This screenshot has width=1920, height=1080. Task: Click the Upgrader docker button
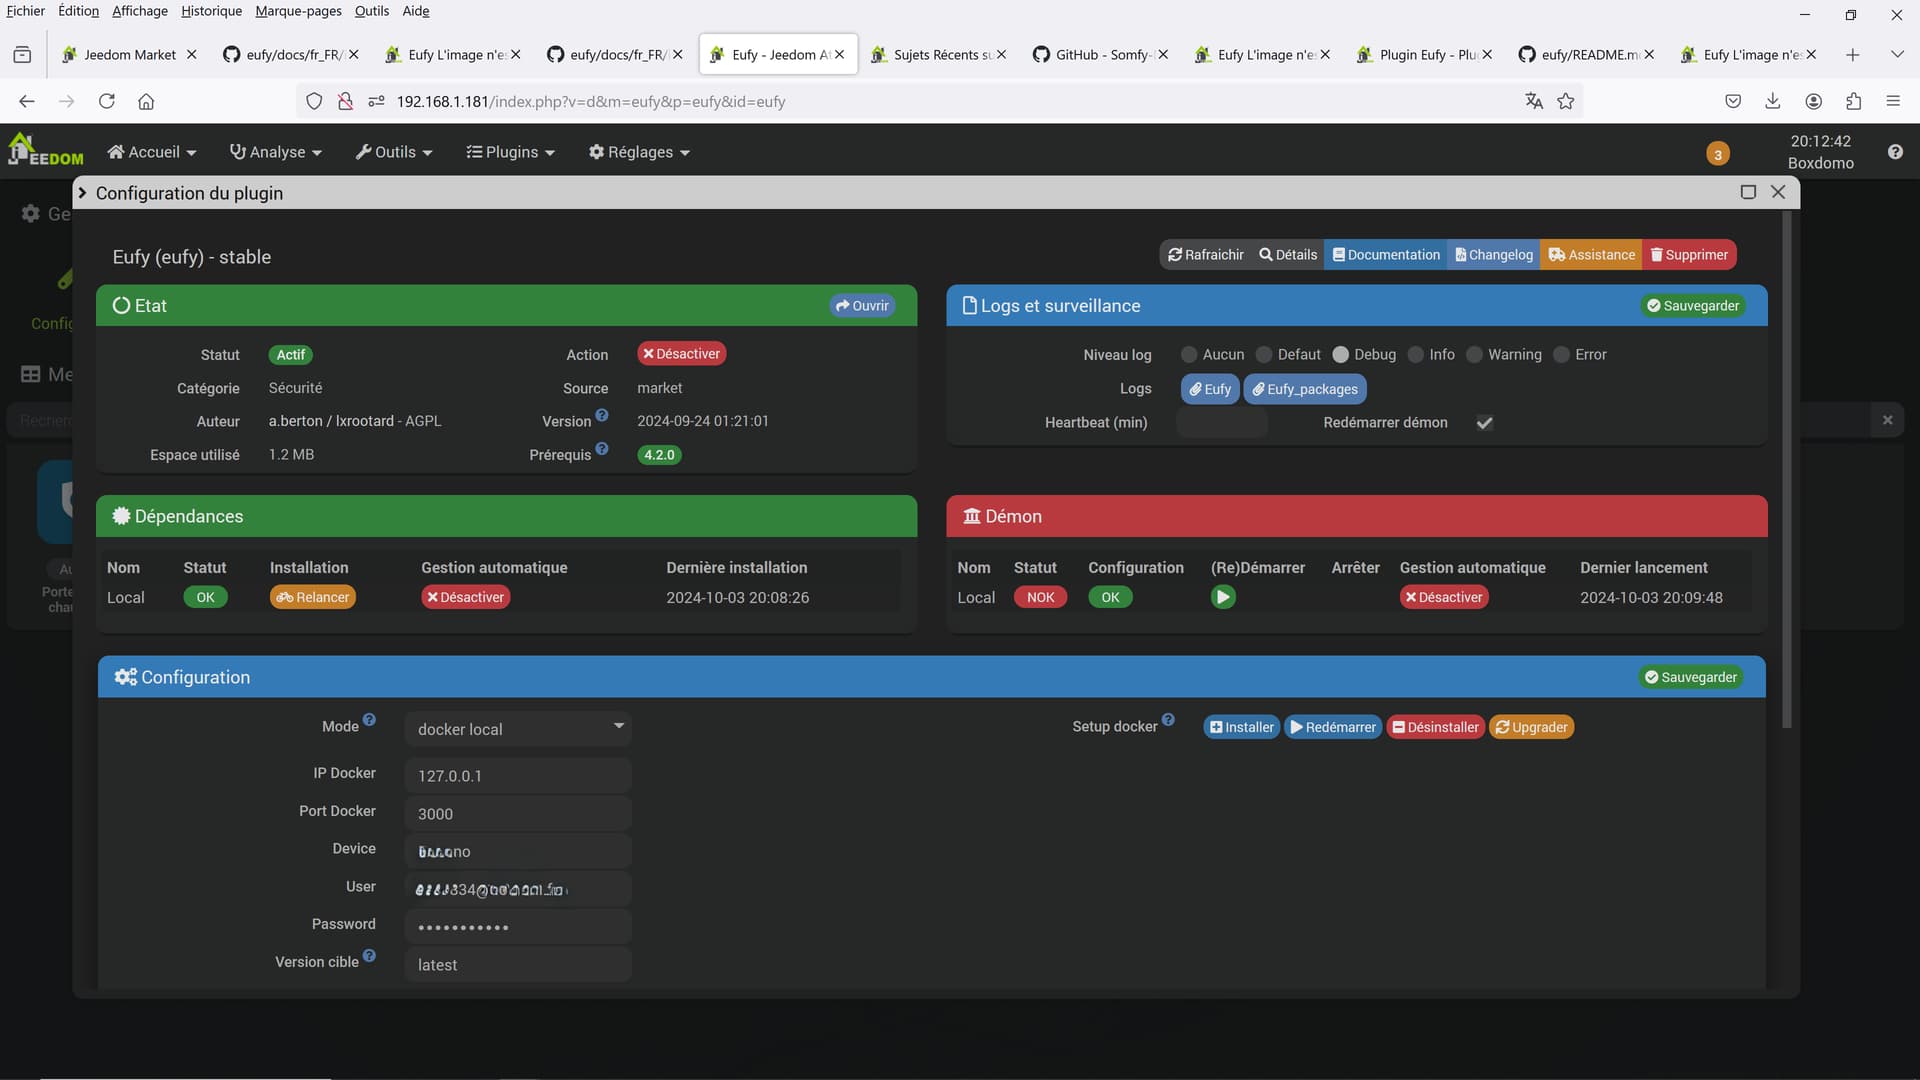click(1531, 727)
